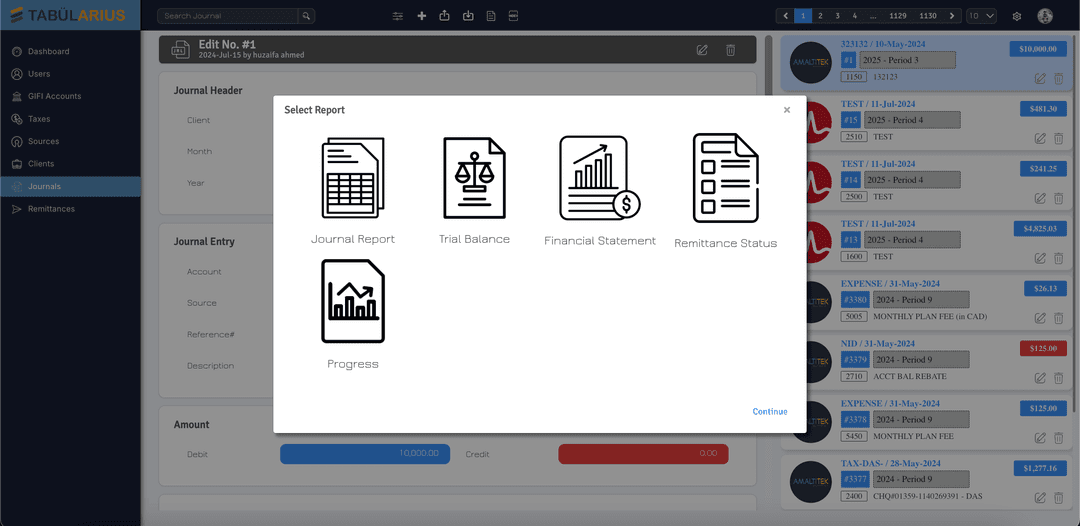Click edit icon in Edit No. #1 header
This screenshot has height=526, width=1080.
pos(702,50)
